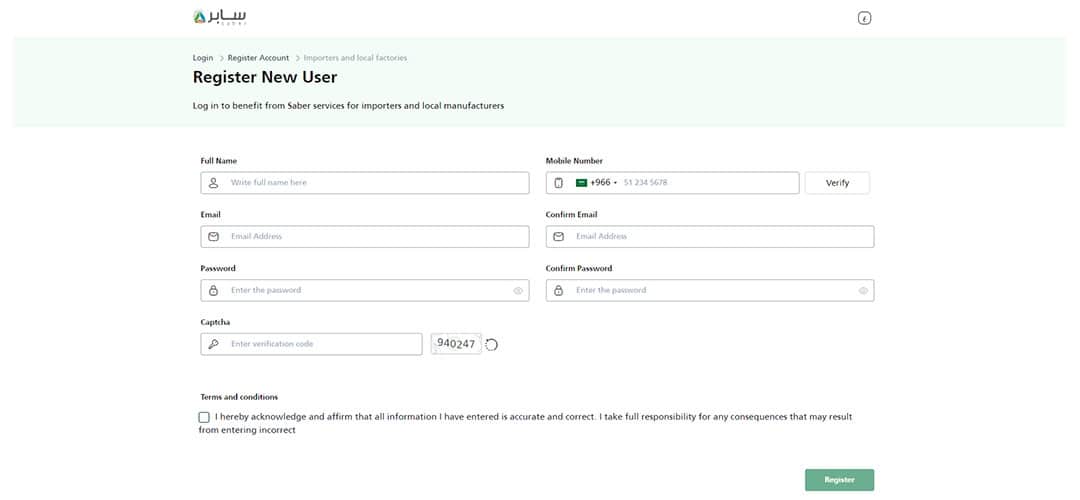
Task: Tick the terms acknowledgement checkbox
Action: (x=204, y=417)
